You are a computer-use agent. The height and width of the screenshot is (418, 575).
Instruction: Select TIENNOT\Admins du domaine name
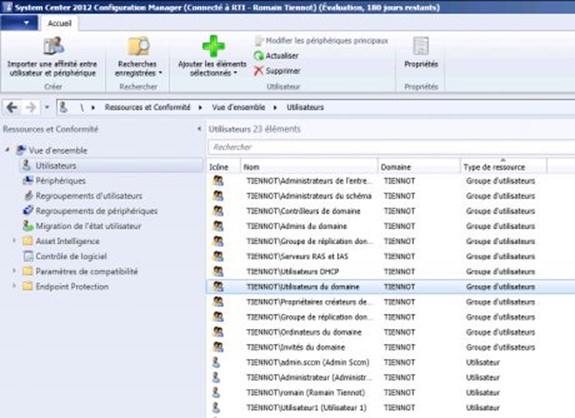pos(296,226)
